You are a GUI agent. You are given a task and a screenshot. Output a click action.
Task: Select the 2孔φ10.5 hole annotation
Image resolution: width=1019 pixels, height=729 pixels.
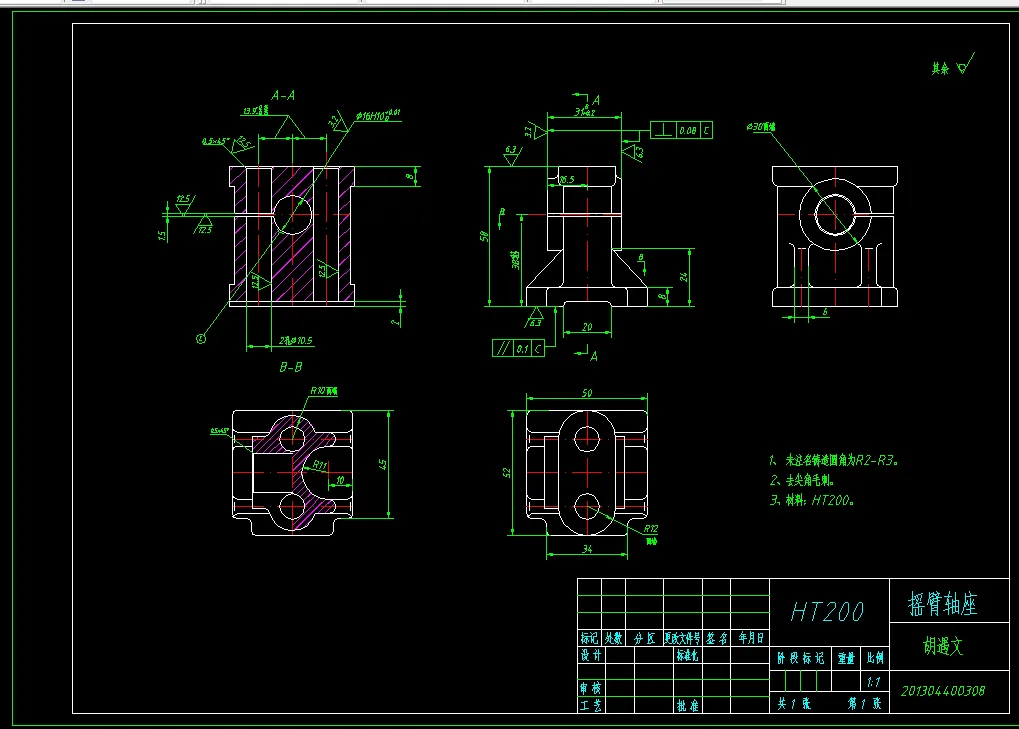(x=296, y=340)
